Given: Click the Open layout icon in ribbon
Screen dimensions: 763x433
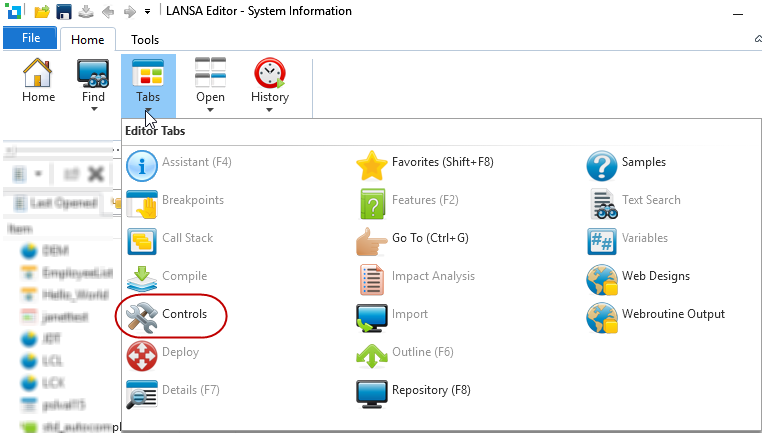Looking at the screenshot, I should 210,72.
